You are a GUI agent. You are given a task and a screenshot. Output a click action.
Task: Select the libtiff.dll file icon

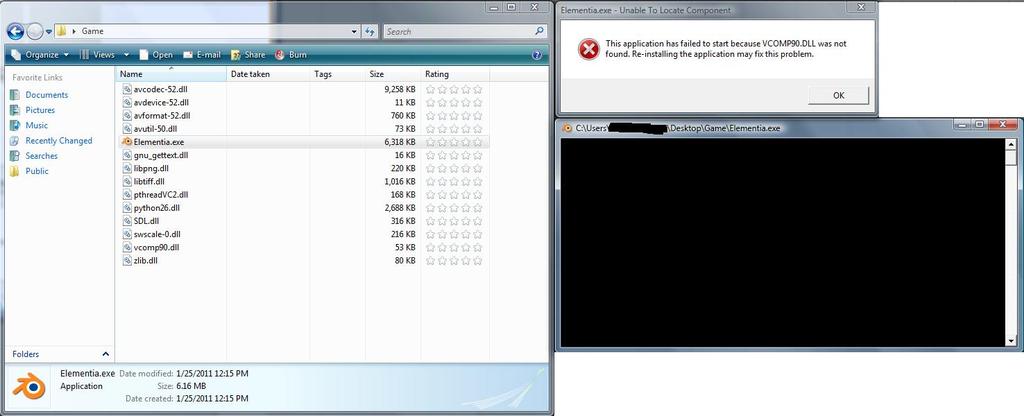(127, 181)
